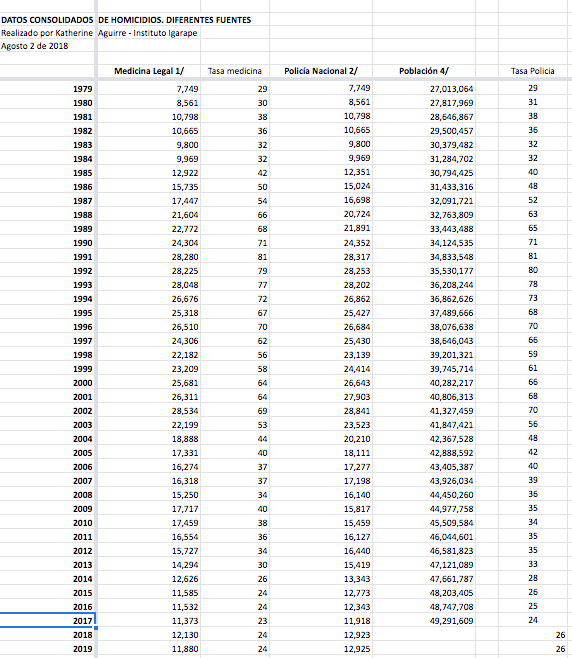Select the 1992 Tasa Policia value 80
Image resolution: width=572 pixels, height=658 pixels.
point(533,270)
